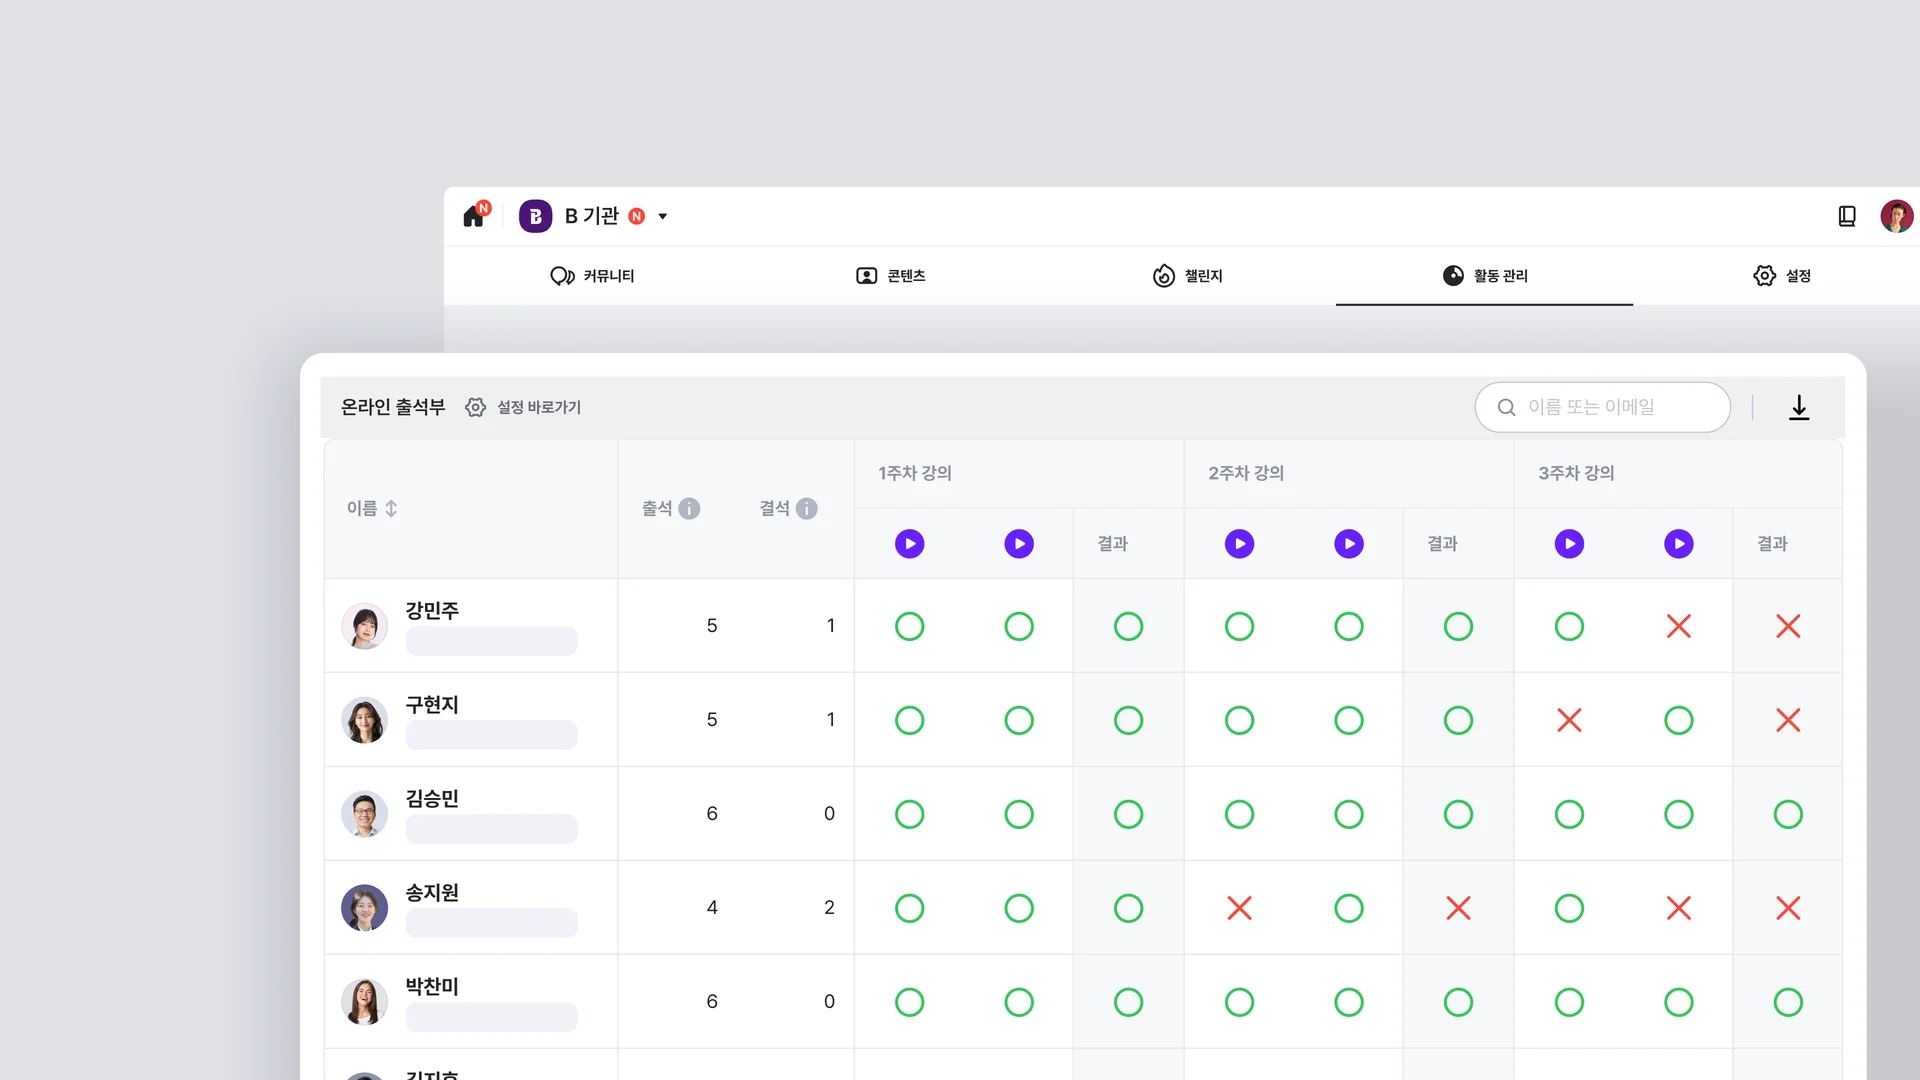This screenshot has width=1920, height=1080.
Task: Click the home icon with notification badge
Action: pos(474,216)
